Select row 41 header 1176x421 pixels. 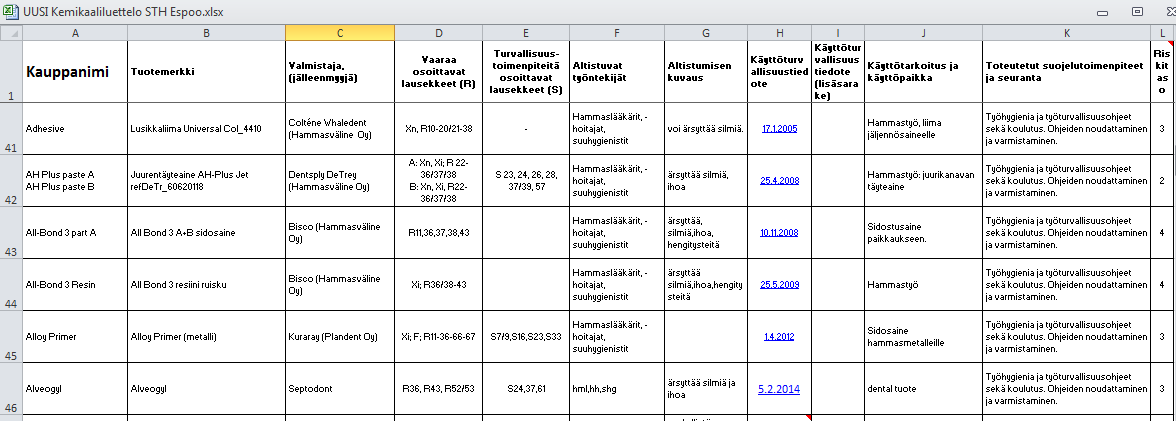11,128
